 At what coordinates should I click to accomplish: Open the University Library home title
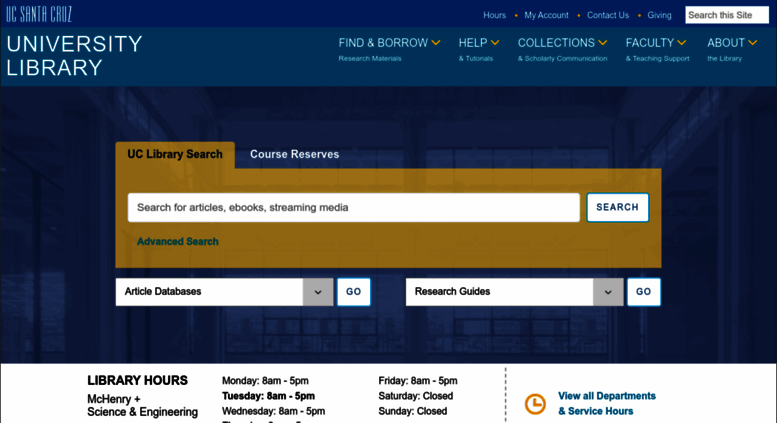[74, 55]
